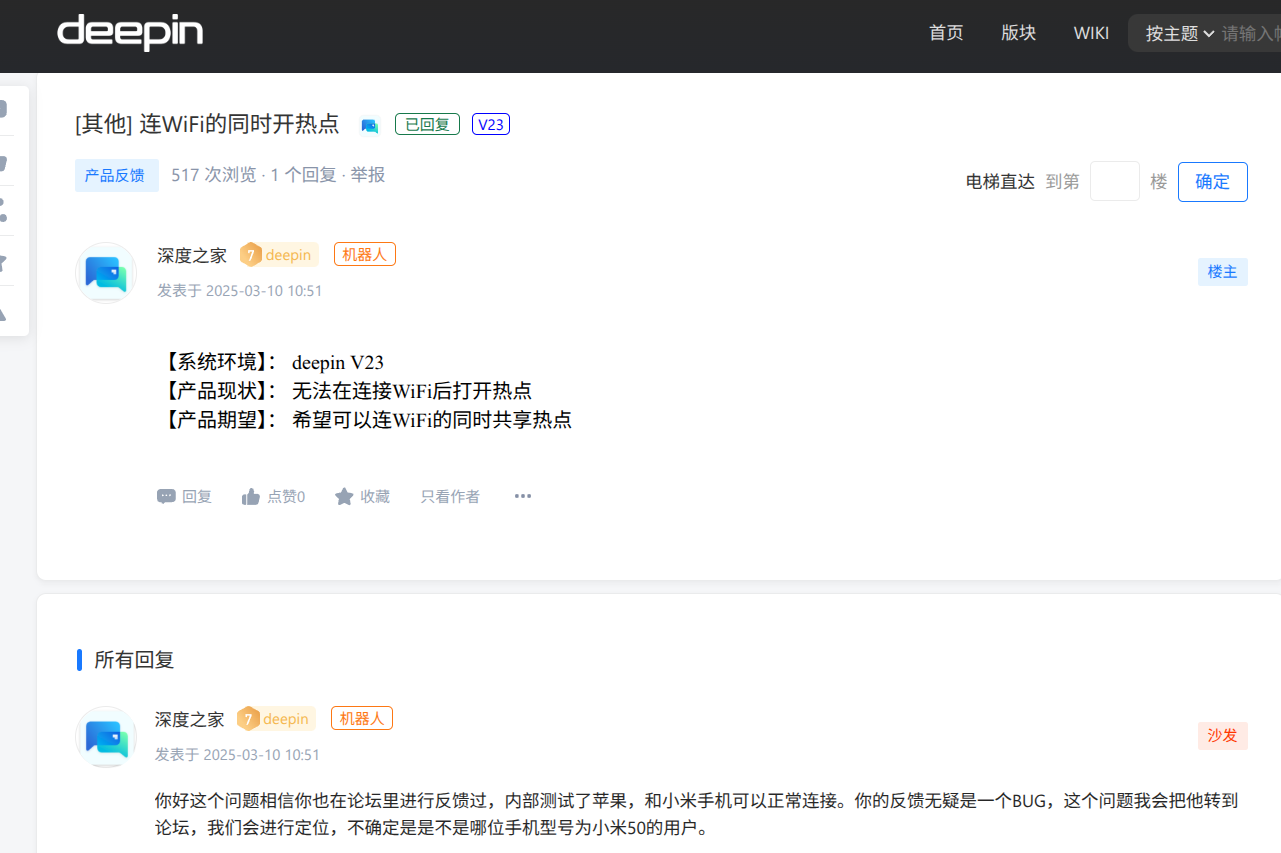Go to the 首页 navigation item
This screenshot has width=1281, height=853.
click(946, 33)
